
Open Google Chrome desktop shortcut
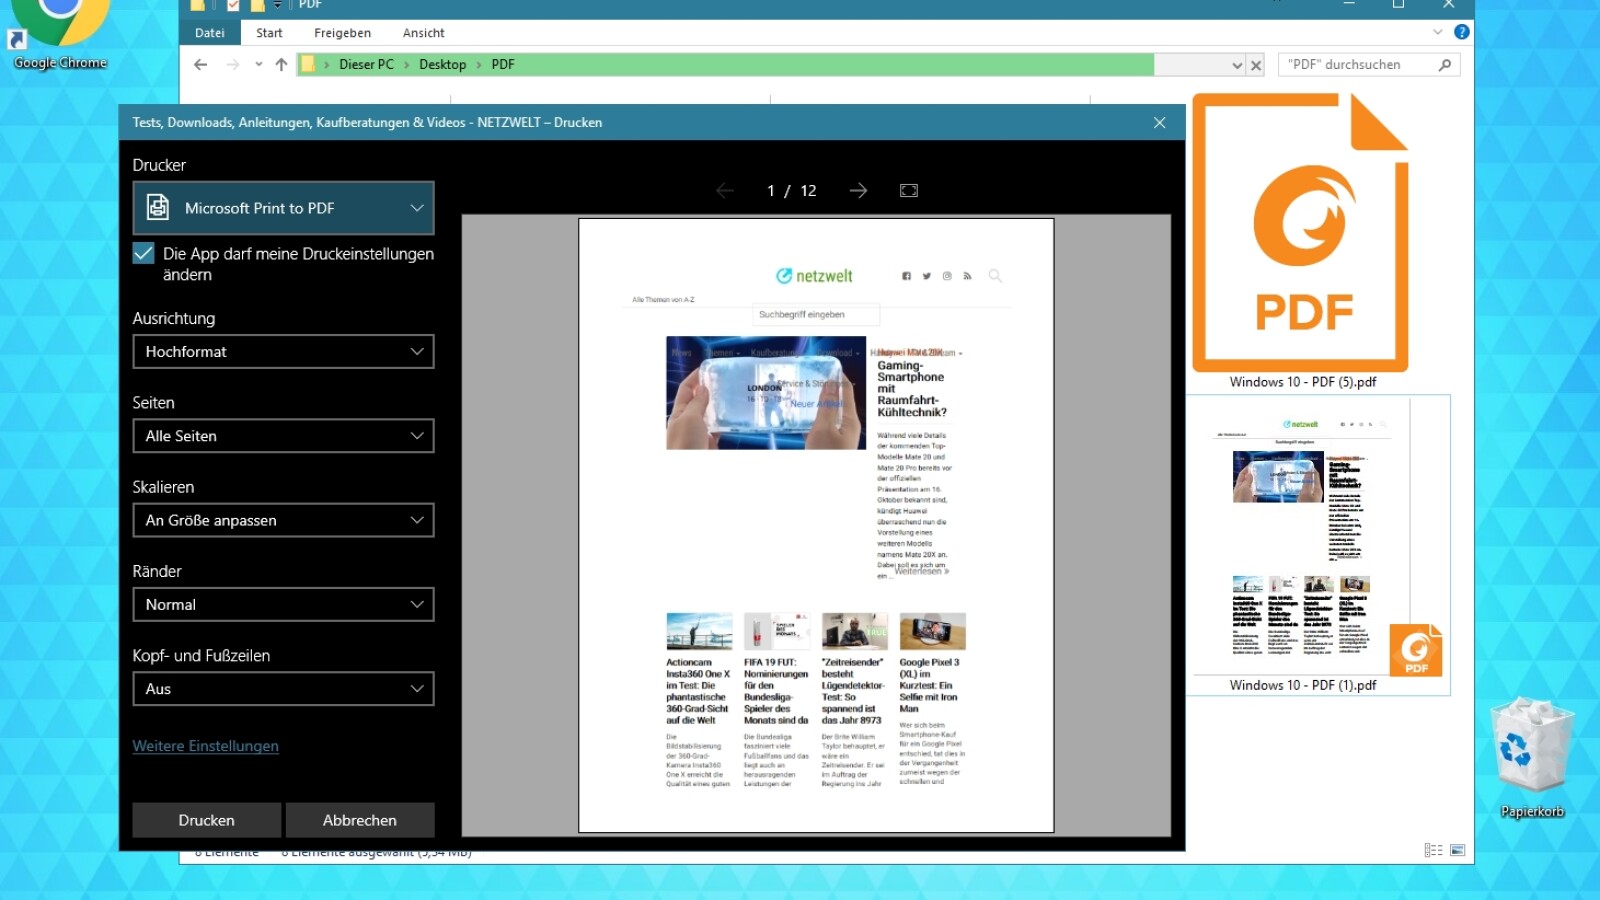58,36
